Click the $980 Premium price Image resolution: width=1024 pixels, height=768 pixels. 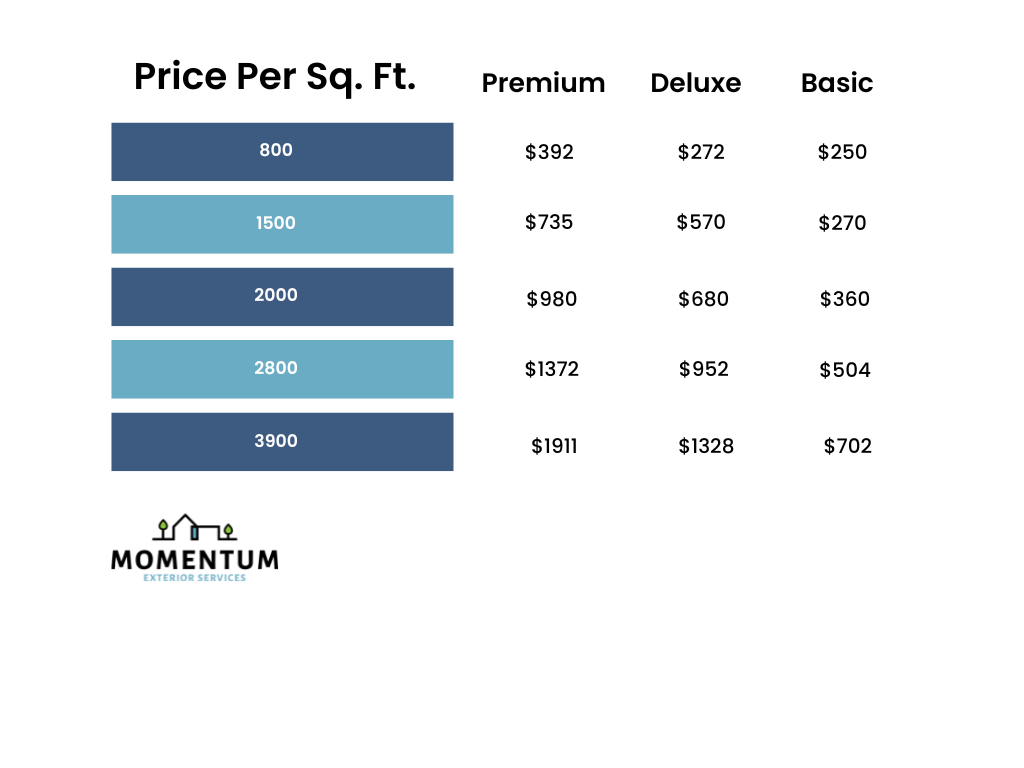[x=552, y=299]
